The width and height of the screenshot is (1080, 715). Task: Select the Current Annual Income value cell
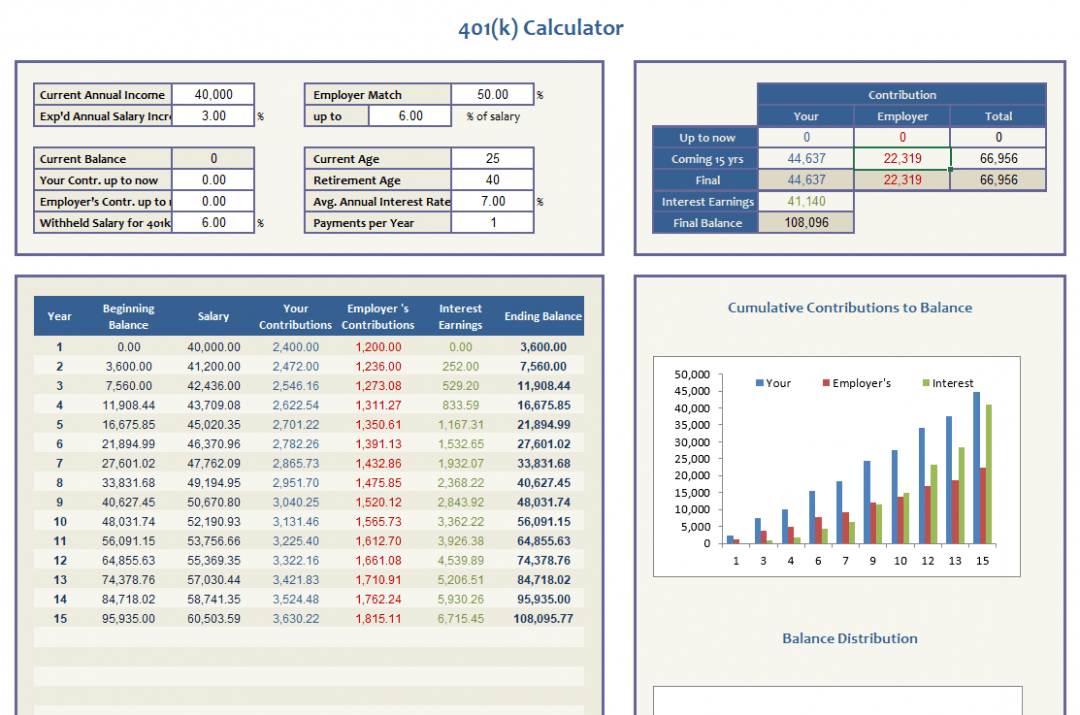[214, 94]
